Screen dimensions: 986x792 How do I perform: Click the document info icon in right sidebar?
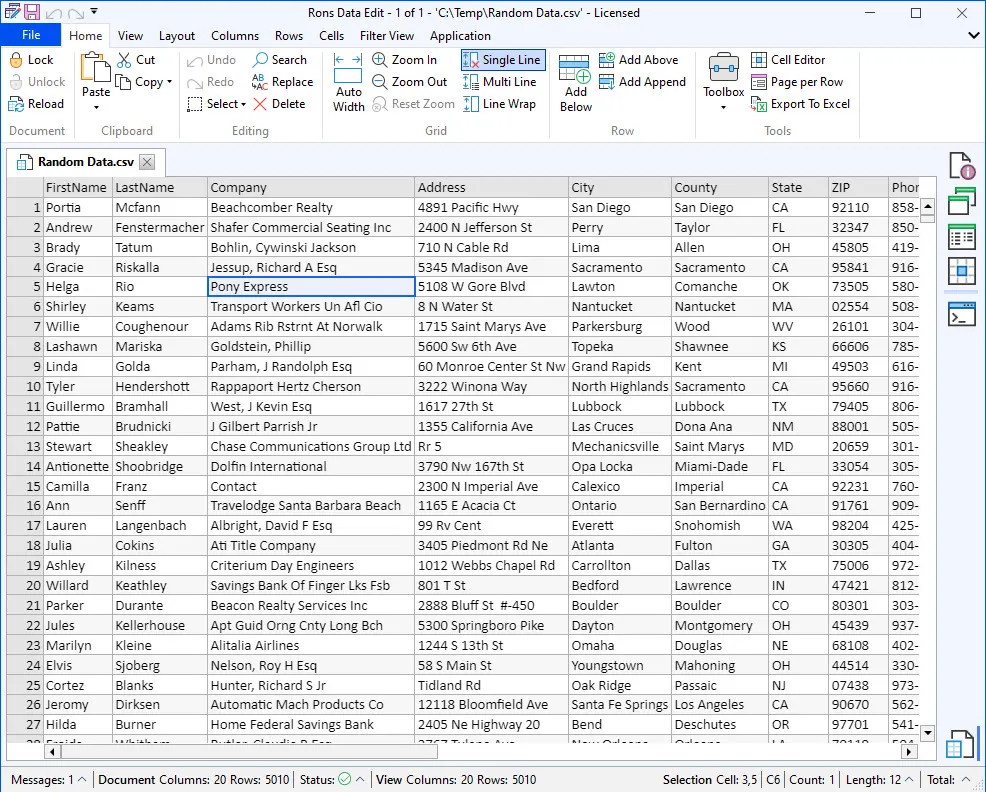pyautogui.click(x=961, y=164)
